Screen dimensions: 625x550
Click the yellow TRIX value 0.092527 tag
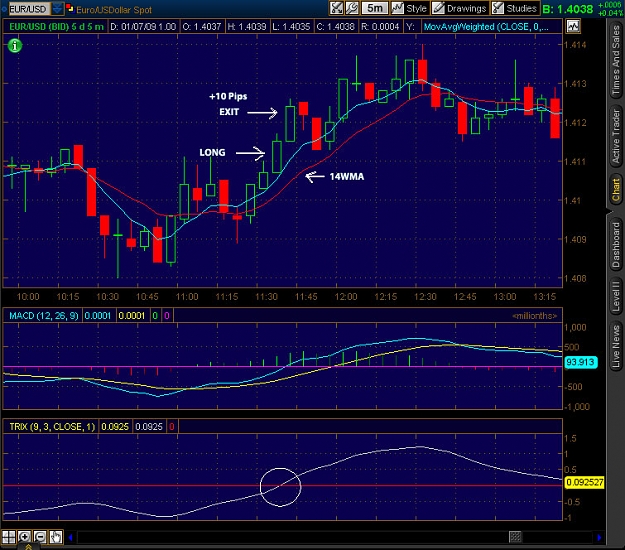pos(585,483)
